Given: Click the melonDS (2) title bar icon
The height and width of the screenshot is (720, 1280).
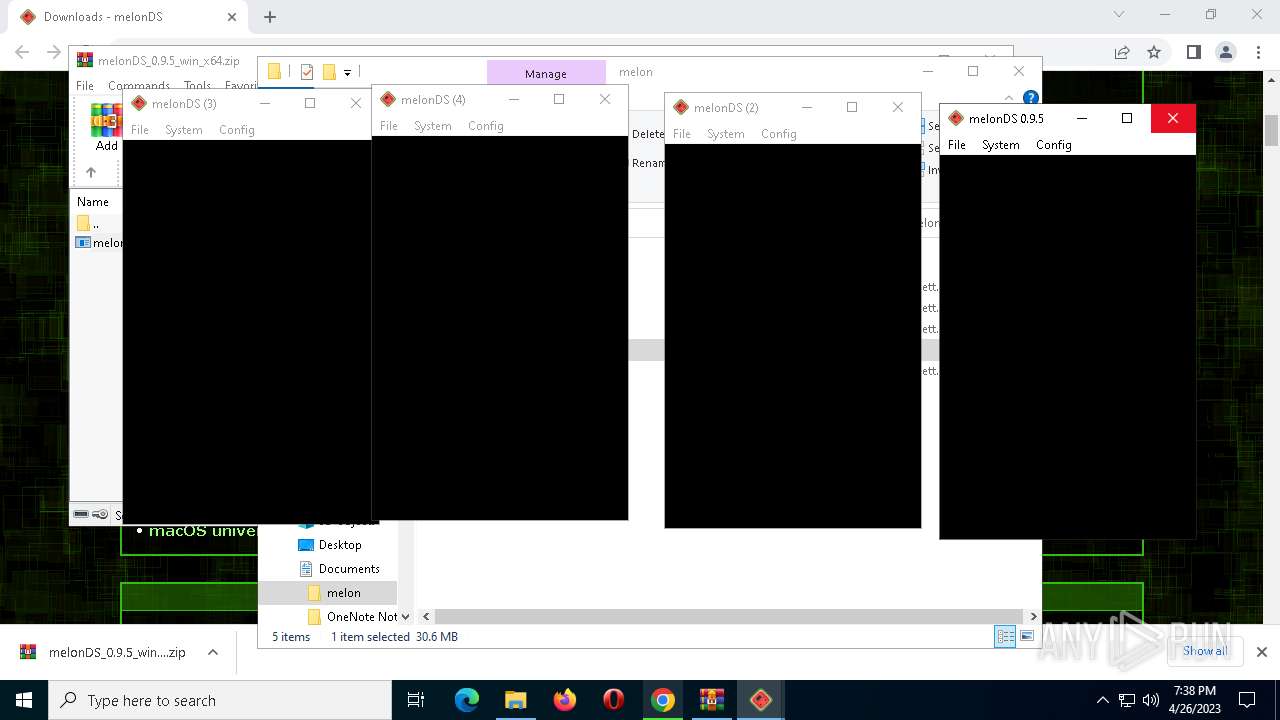Looking at the screenshot, I should click(681, 107).
